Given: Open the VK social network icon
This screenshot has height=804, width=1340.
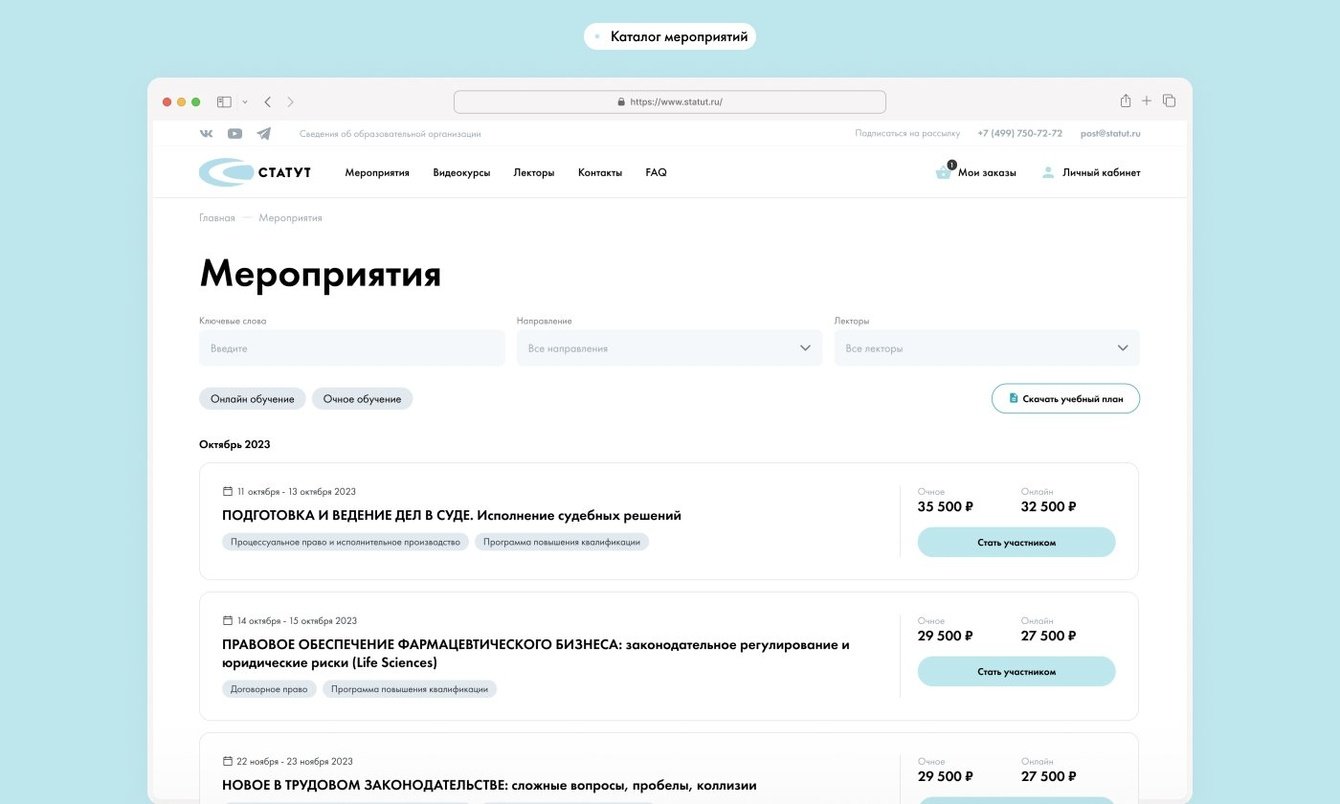Looking at the screenshot, I should [206, 133].
